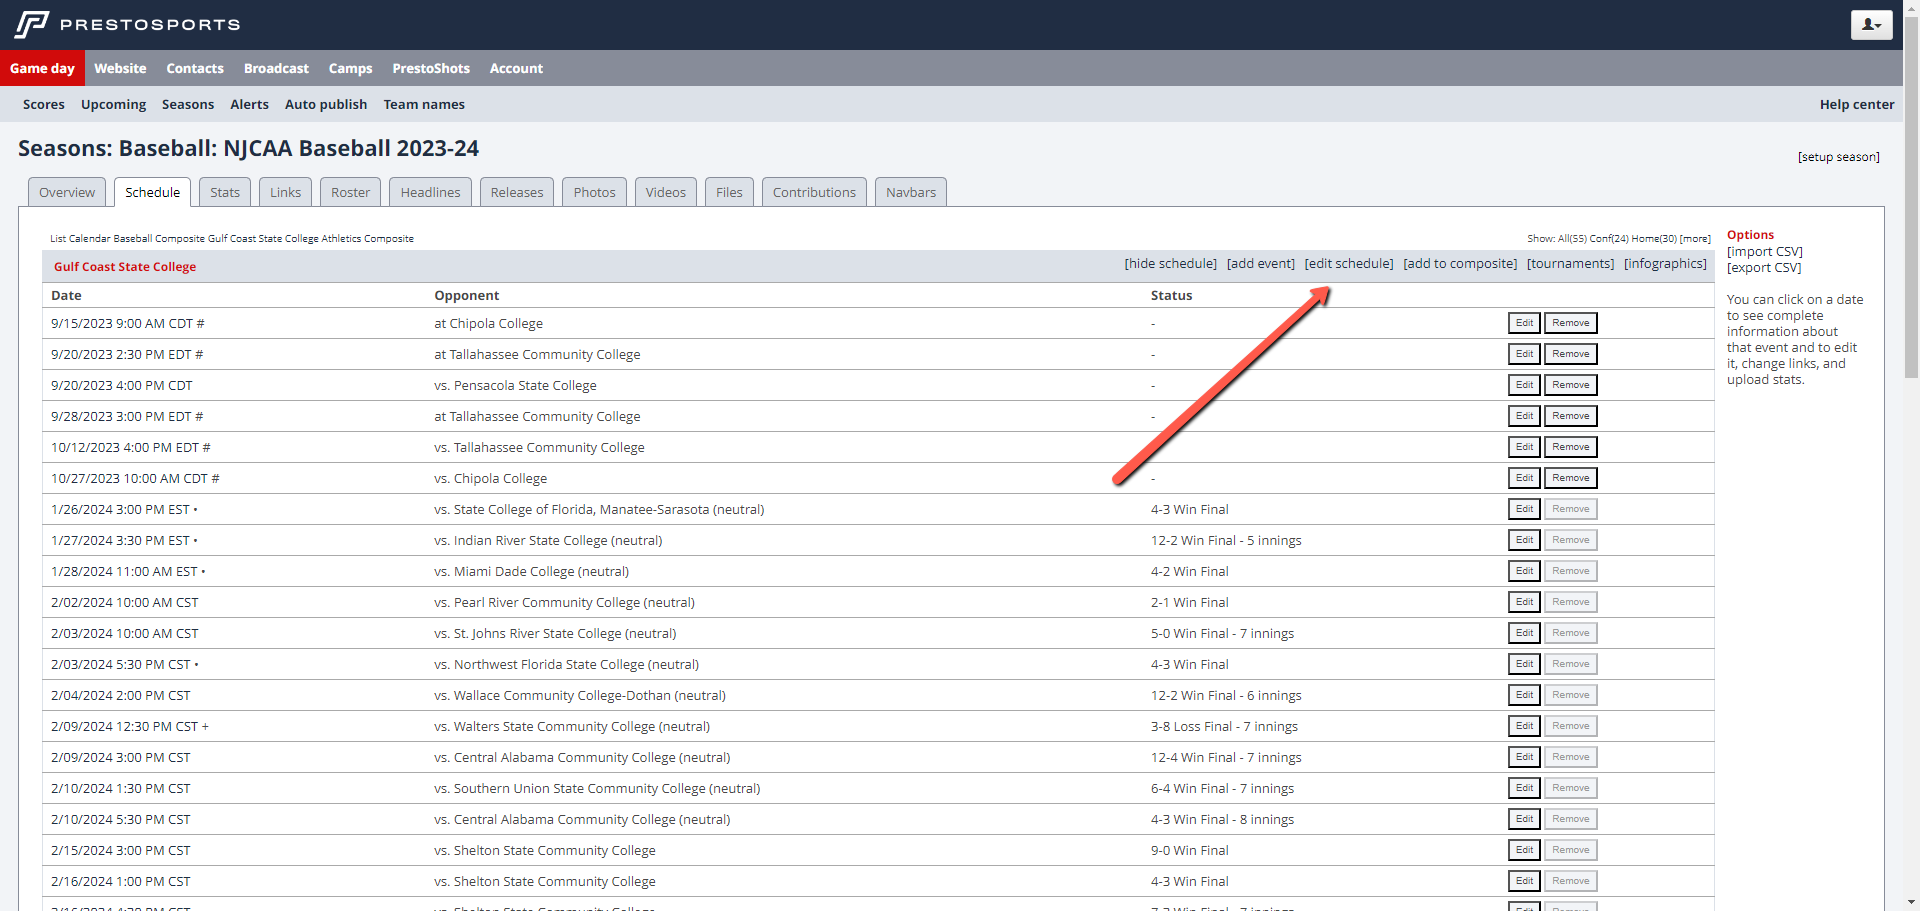This screenshot has width=1920, height=911.
Task: Hide the schedule via hide schedule link
Action: coord(1170,264)
